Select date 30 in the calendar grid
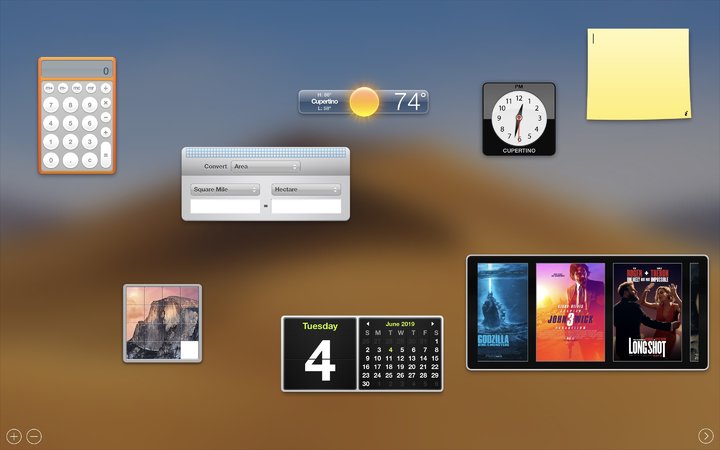 click(366, 384)
